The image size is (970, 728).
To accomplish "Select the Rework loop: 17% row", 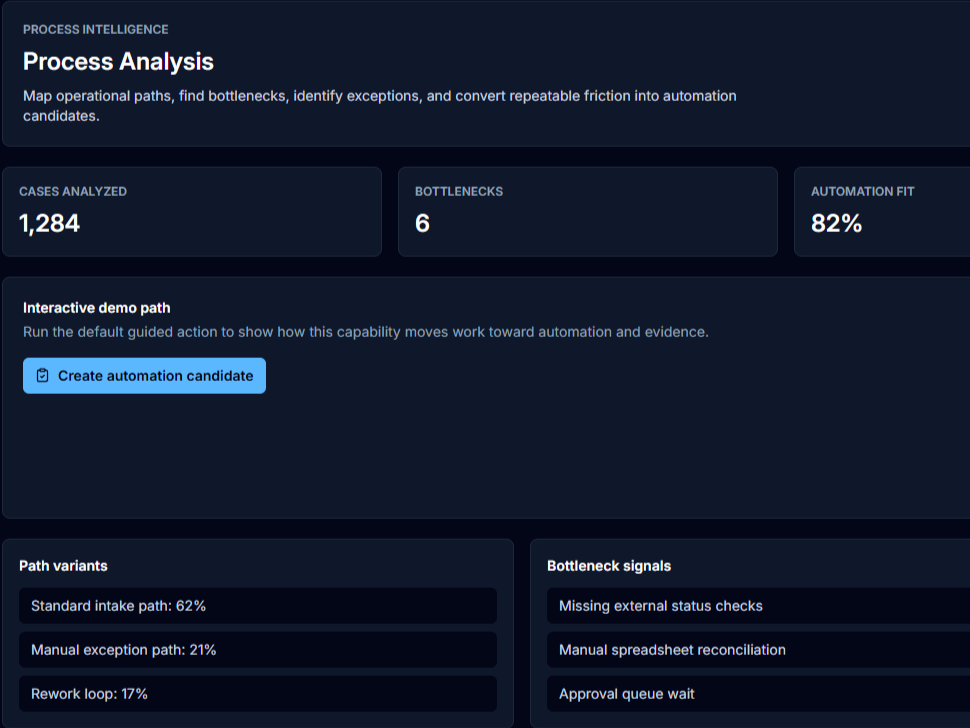I will coord(257,693).
